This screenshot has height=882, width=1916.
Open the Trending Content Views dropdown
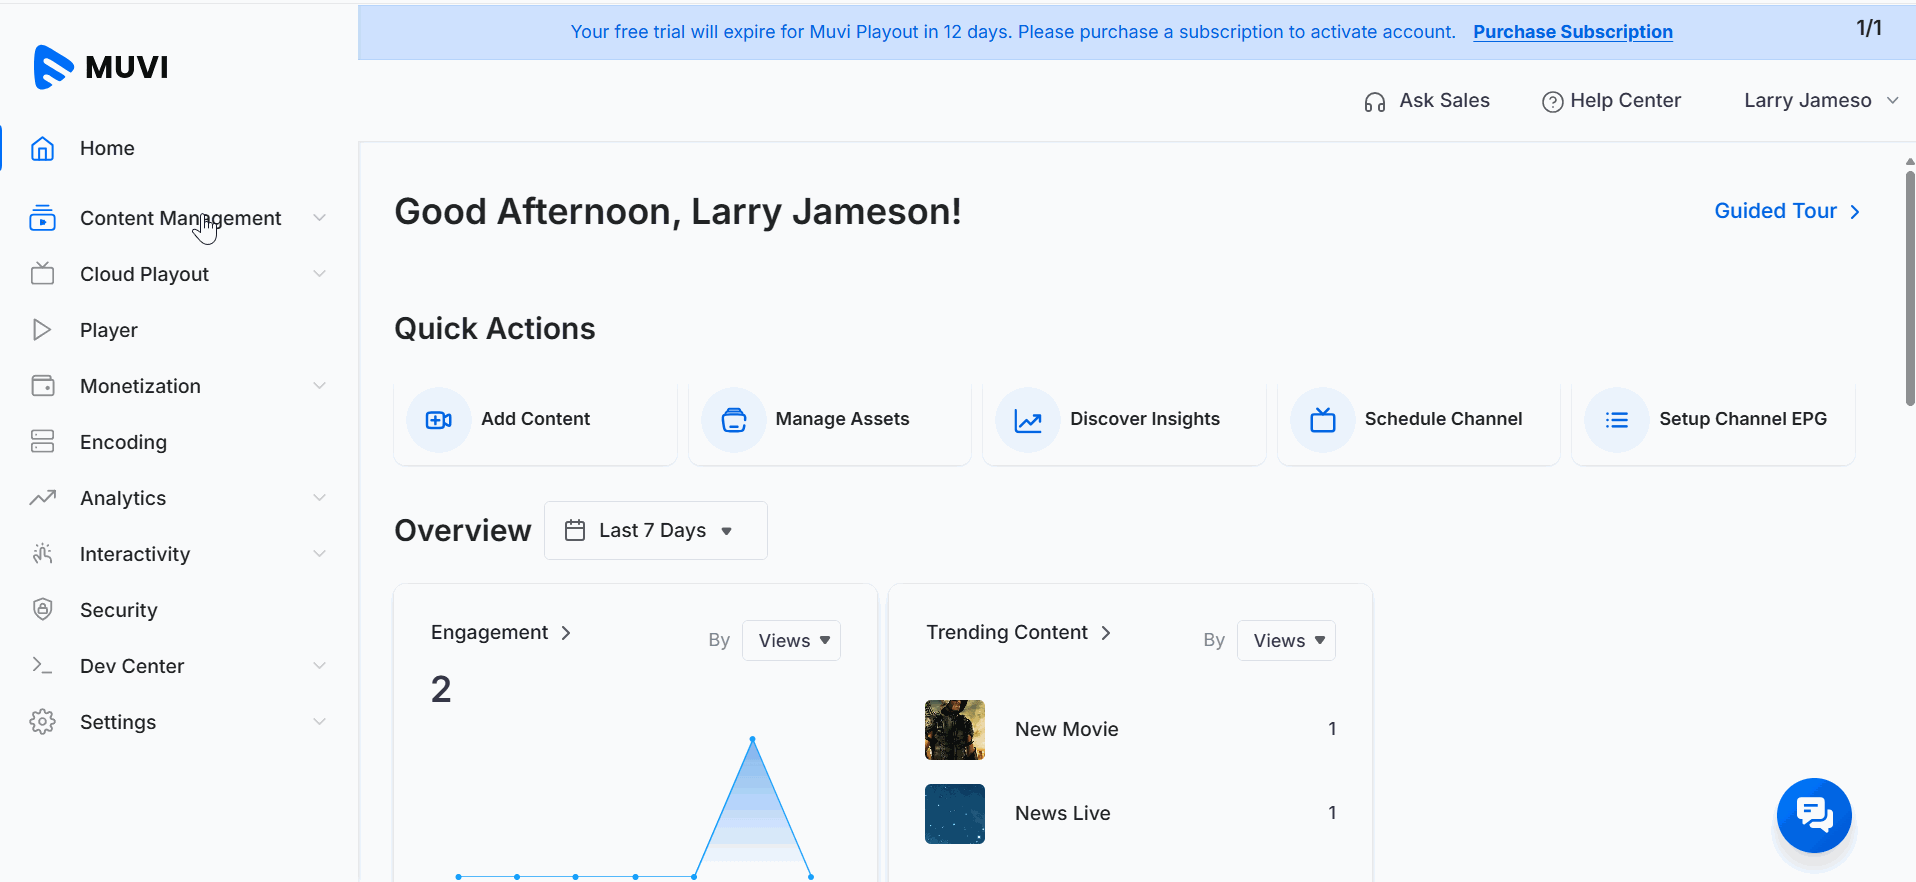[x=1286, y=640]
